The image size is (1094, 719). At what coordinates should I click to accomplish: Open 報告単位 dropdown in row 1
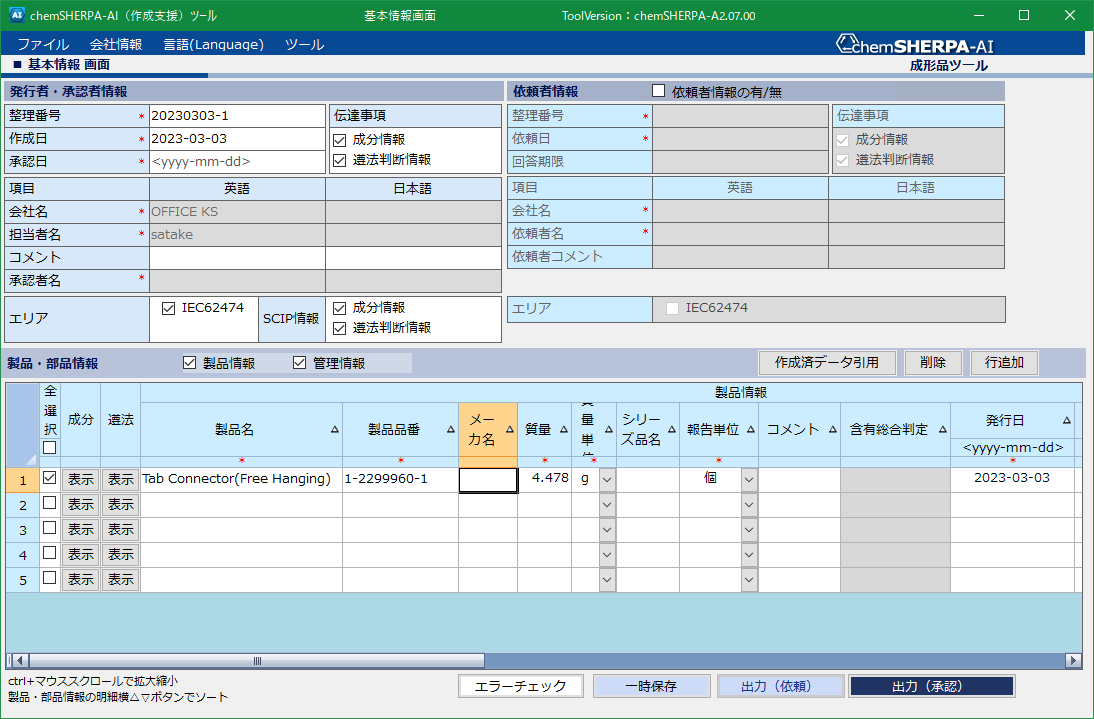pyautogui.click(x=749, y=479)
